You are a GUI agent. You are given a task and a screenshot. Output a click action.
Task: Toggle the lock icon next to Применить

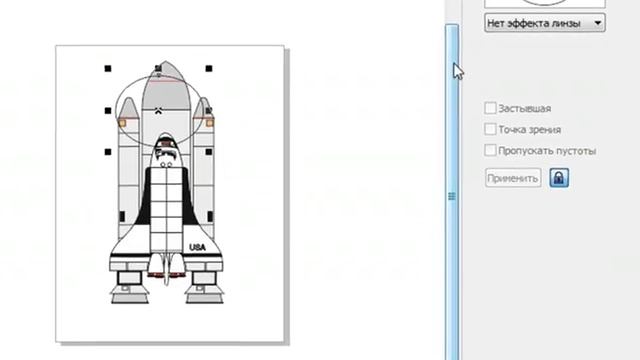pyautogui.click(x=559, y=178)
